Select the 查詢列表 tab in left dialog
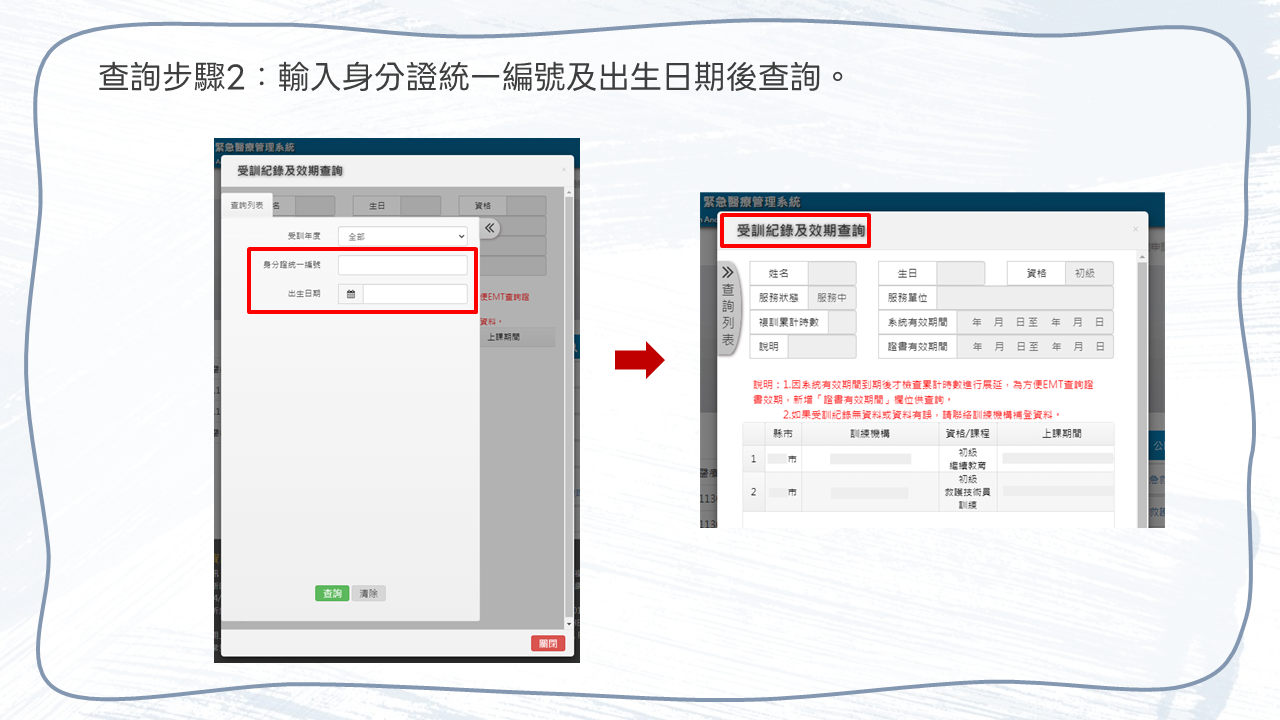The height and width of the screenshot is (720, 1280). coord(247,205)
